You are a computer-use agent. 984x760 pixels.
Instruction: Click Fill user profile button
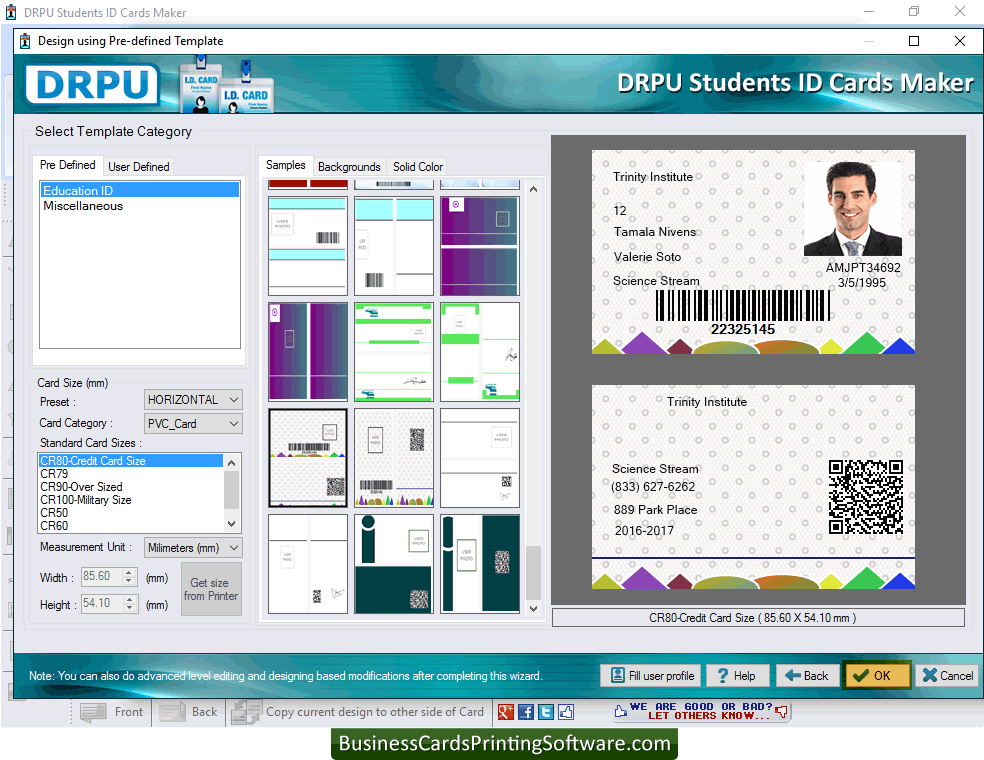pyautogui.click(x=653, y=675)
